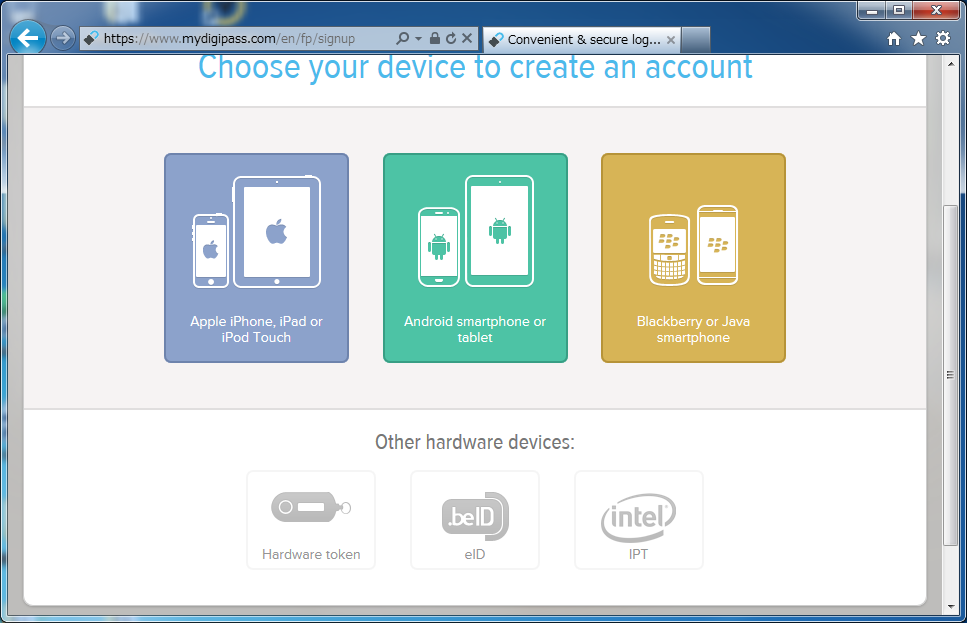Go back using the browser back arrow
Viewport: 967px width, 623px height.
coord(28,38)
